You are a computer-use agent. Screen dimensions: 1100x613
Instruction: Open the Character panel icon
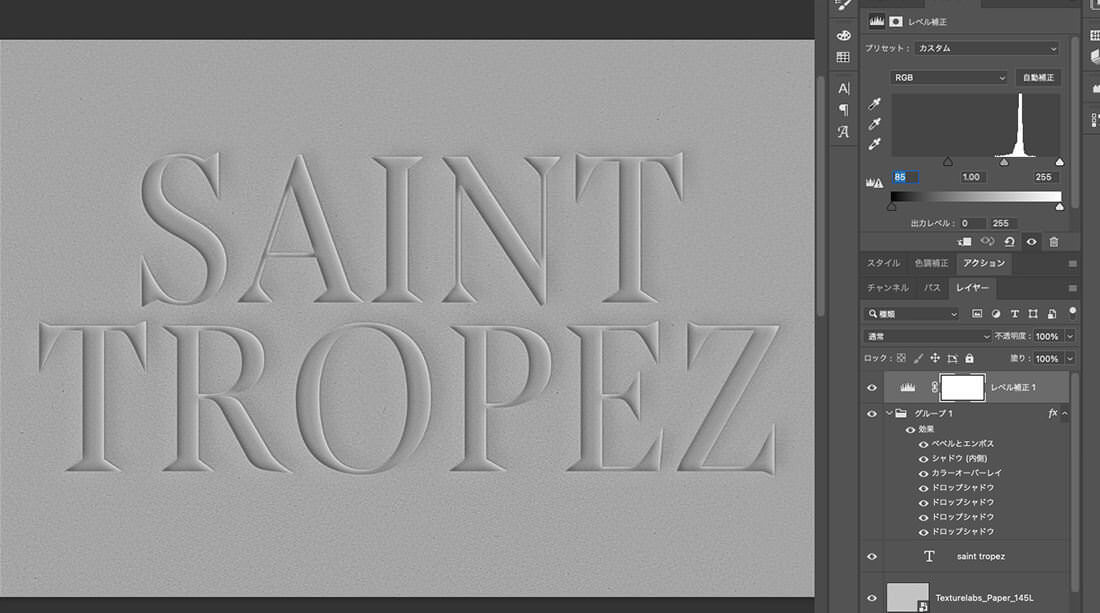[843, 88]
